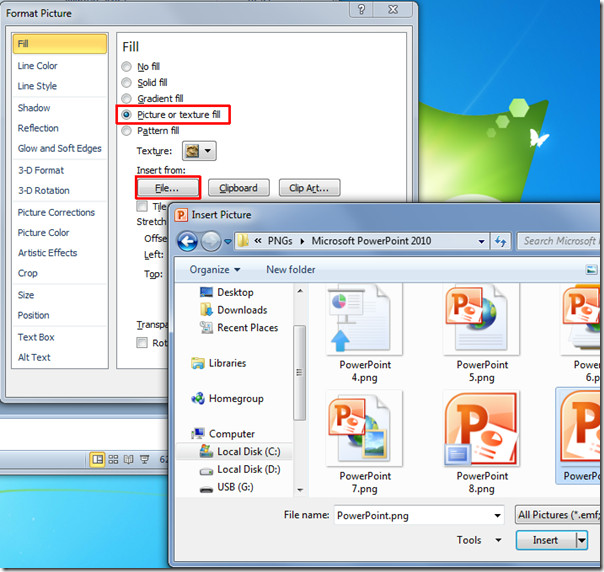Select the No fill radio button

(126, 67)
